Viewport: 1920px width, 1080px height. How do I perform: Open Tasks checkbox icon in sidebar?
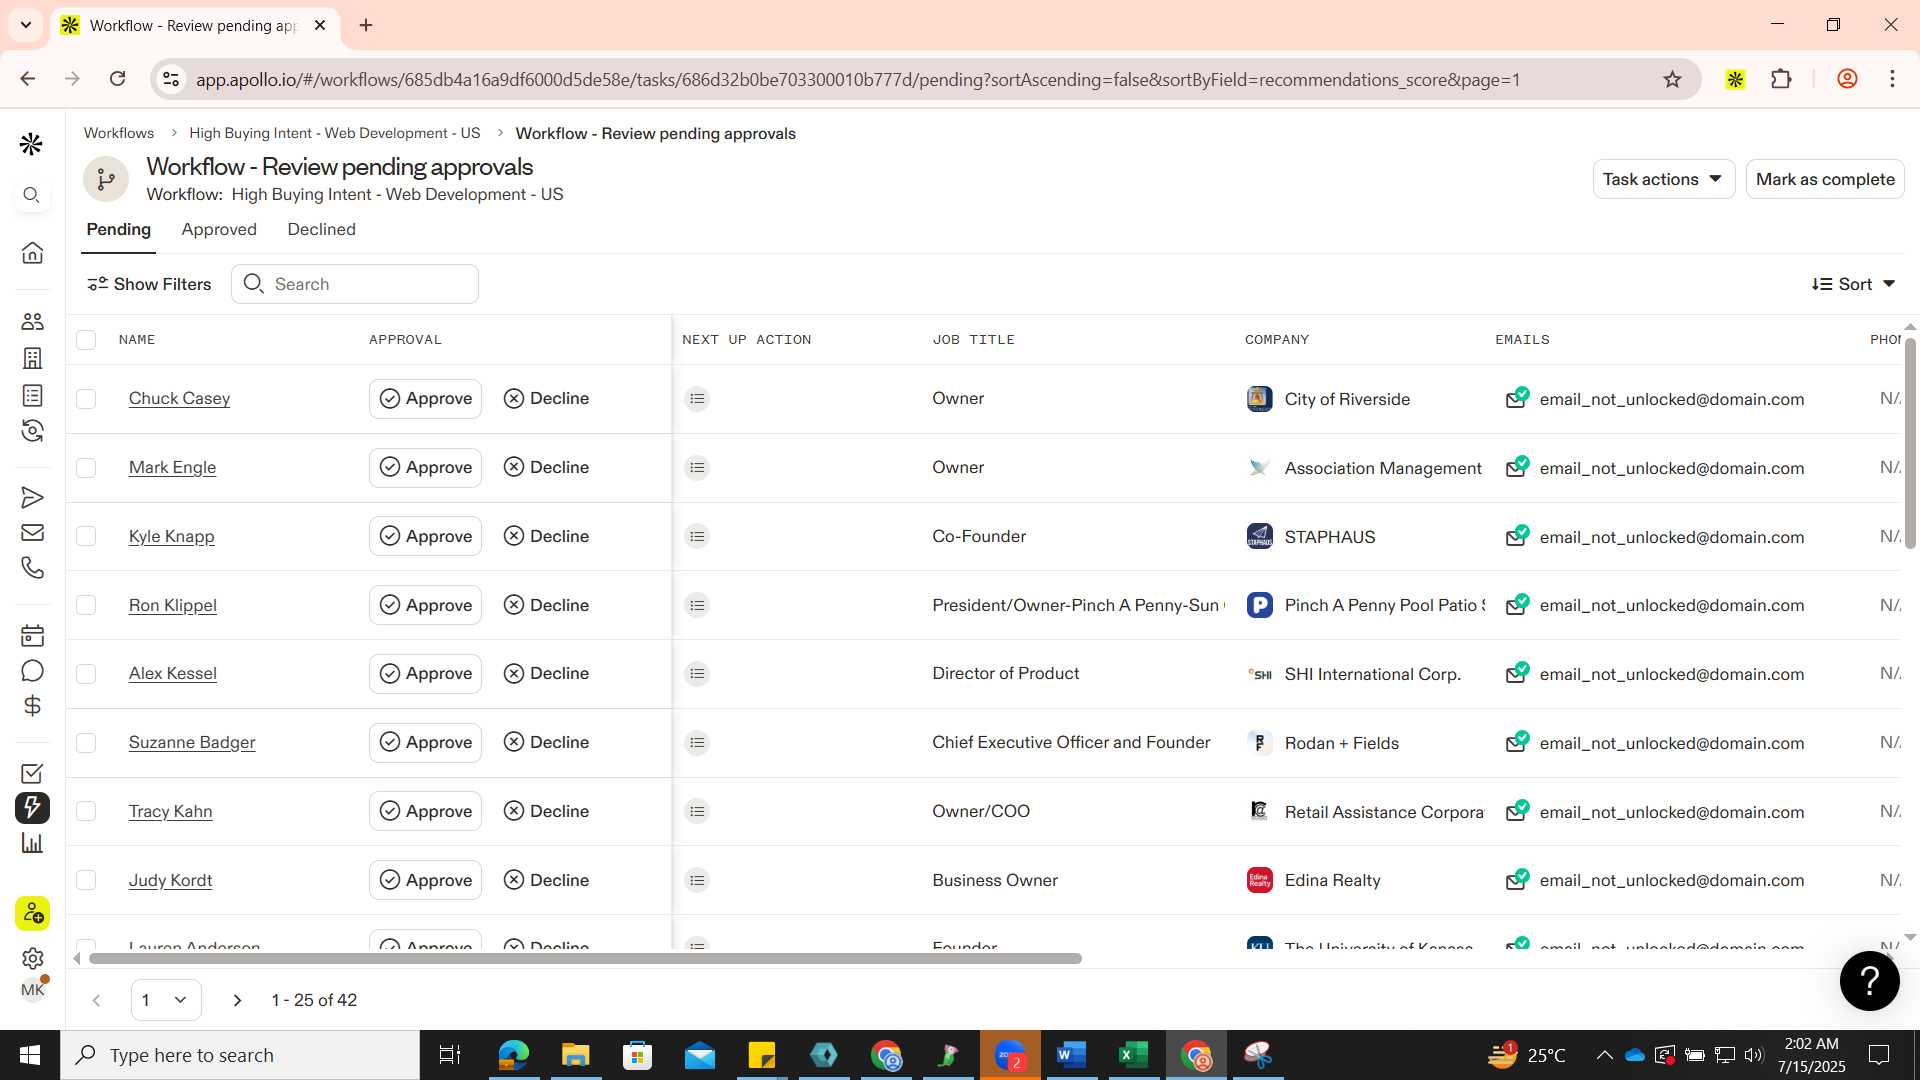click(32, 774)
